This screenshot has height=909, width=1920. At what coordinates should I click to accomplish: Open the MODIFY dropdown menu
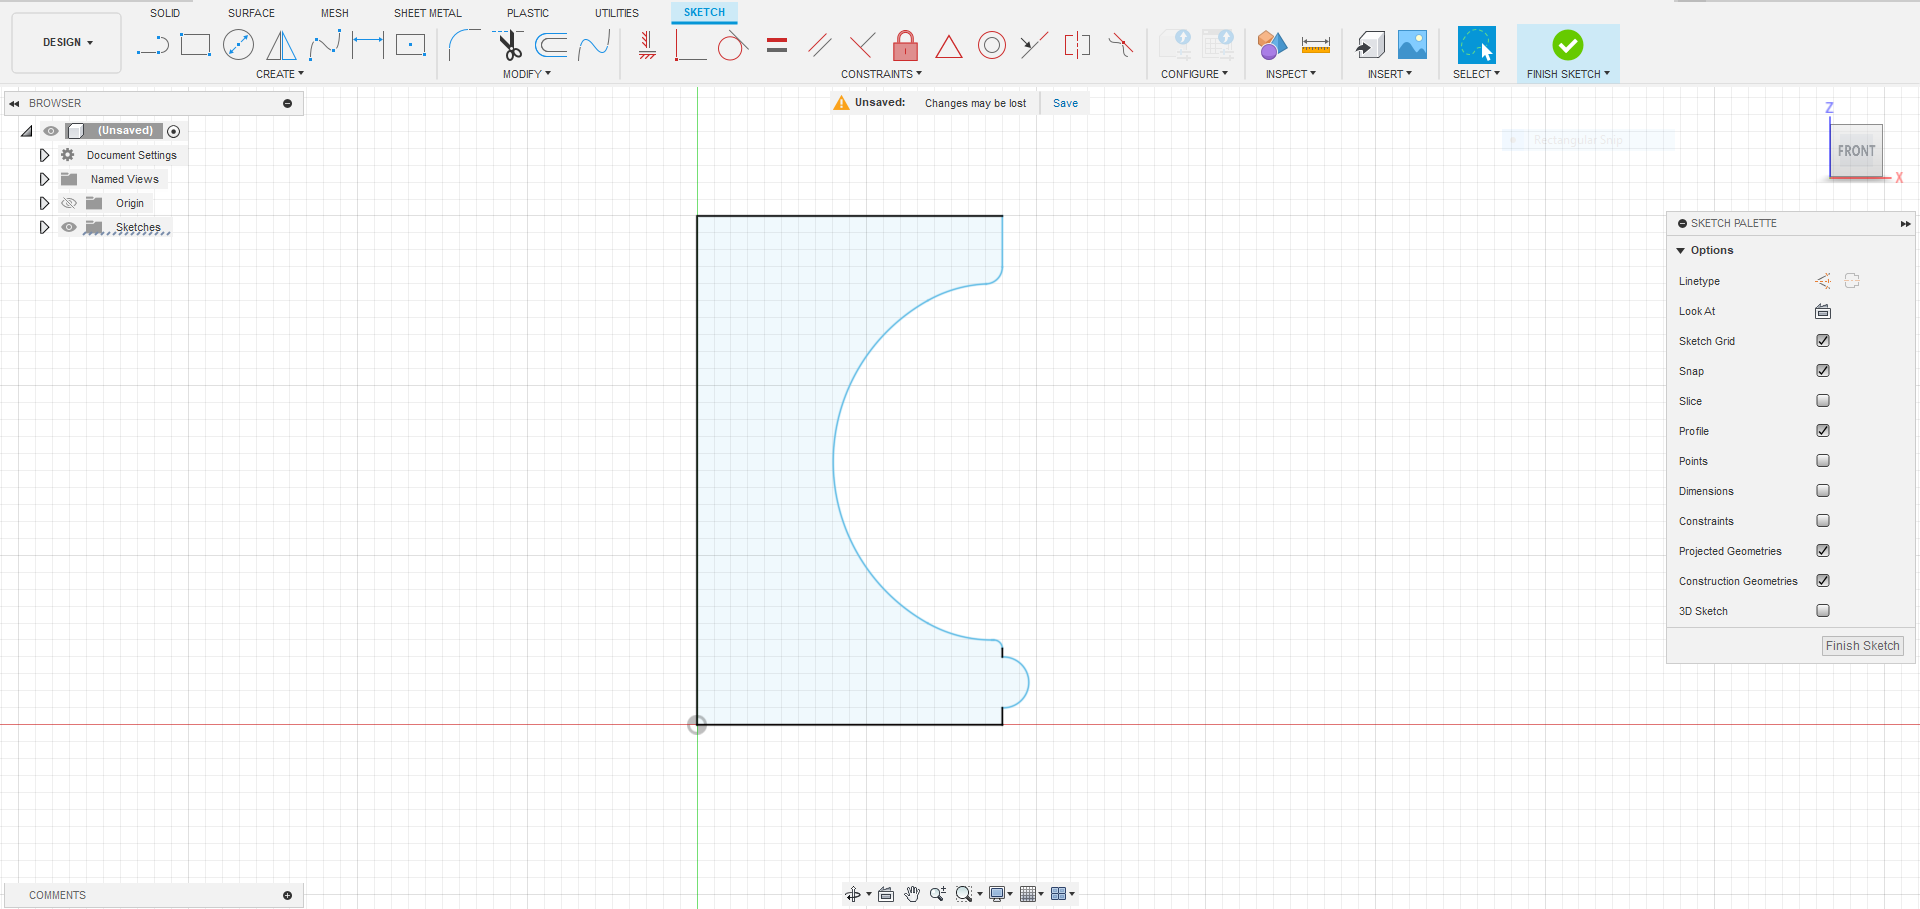pos(527,74)
